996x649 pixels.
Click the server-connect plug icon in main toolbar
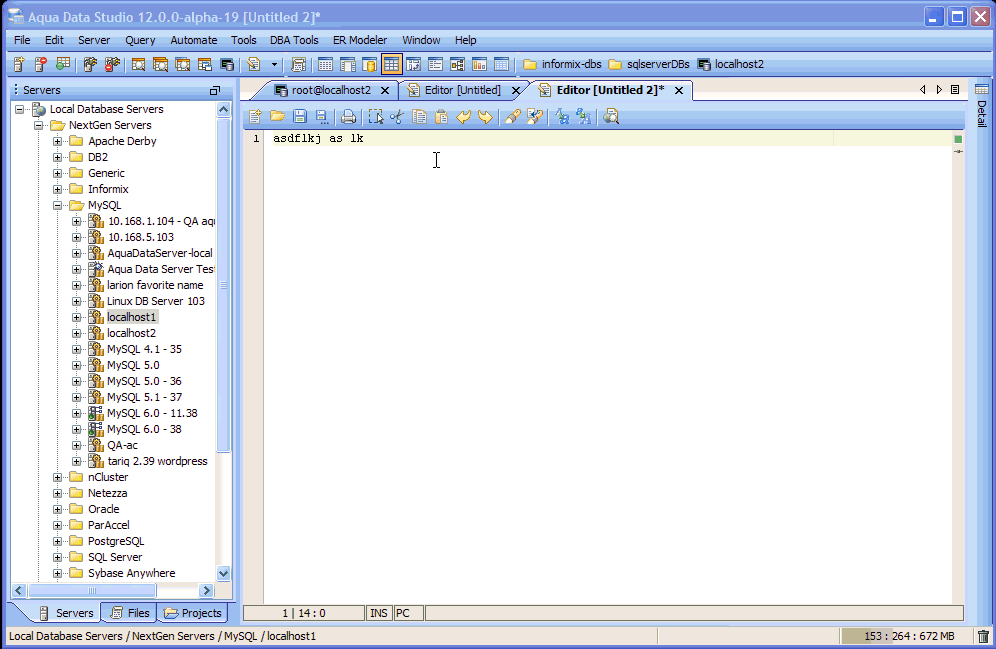(90, 64)
